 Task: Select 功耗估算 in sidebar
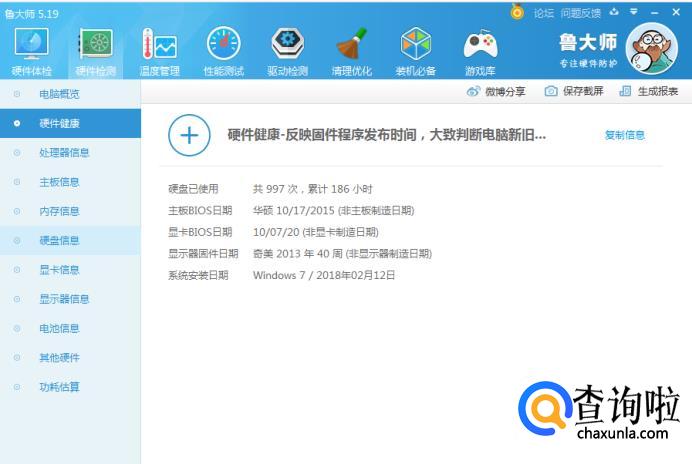70,387
